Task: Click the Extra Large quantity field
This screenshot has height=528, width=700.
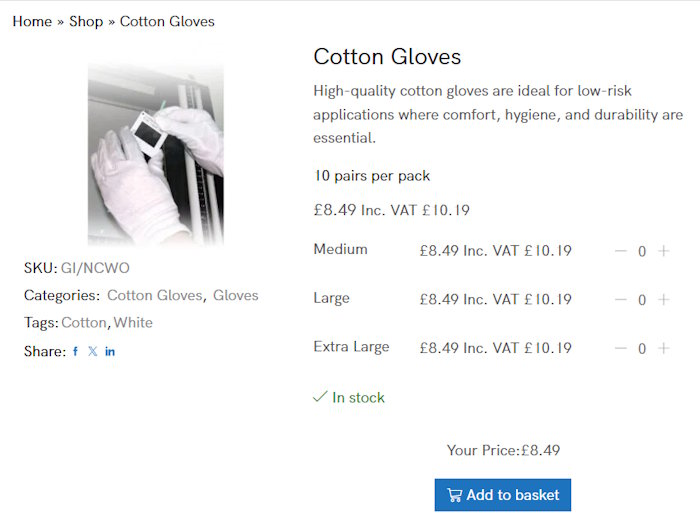Action: (x=642, y=349)
